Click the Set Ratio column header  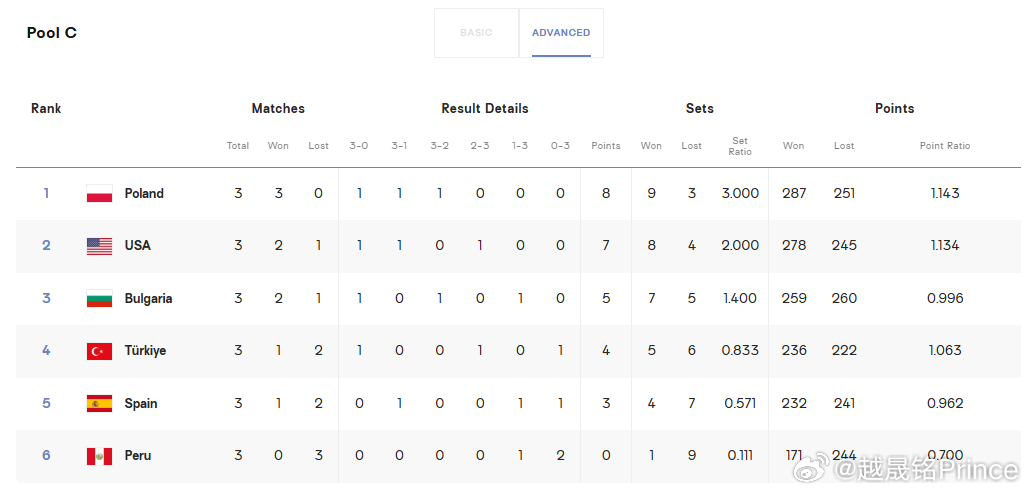(x=740, y=146)
